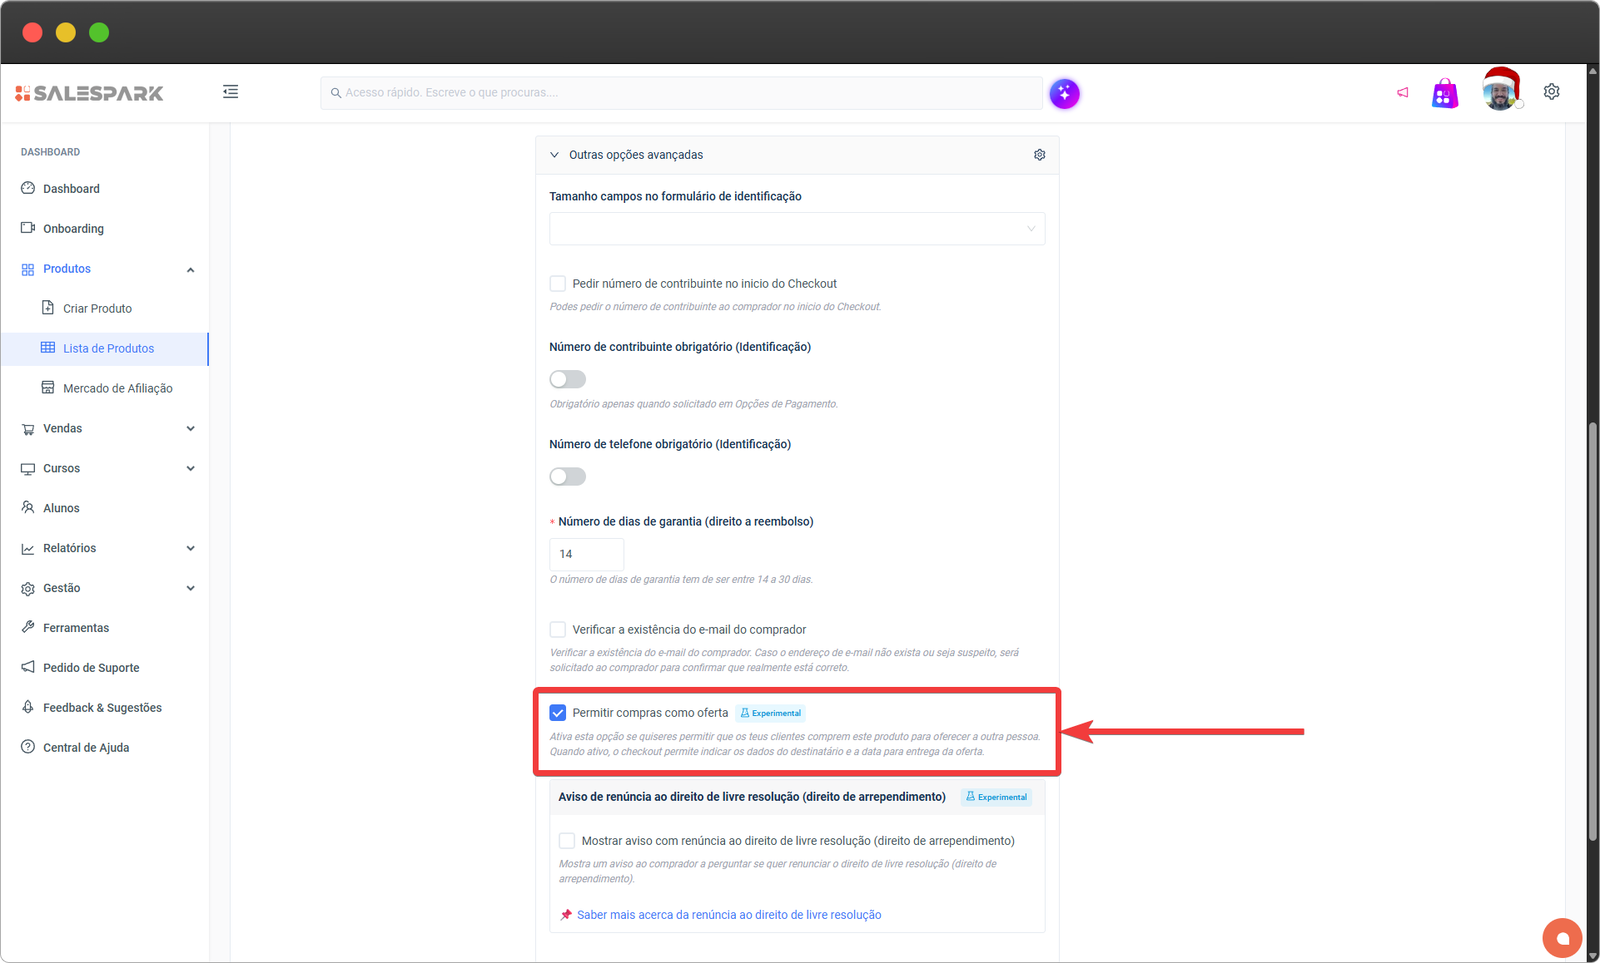Open the megaphone announcements icon

click(x=1403, y=93)
